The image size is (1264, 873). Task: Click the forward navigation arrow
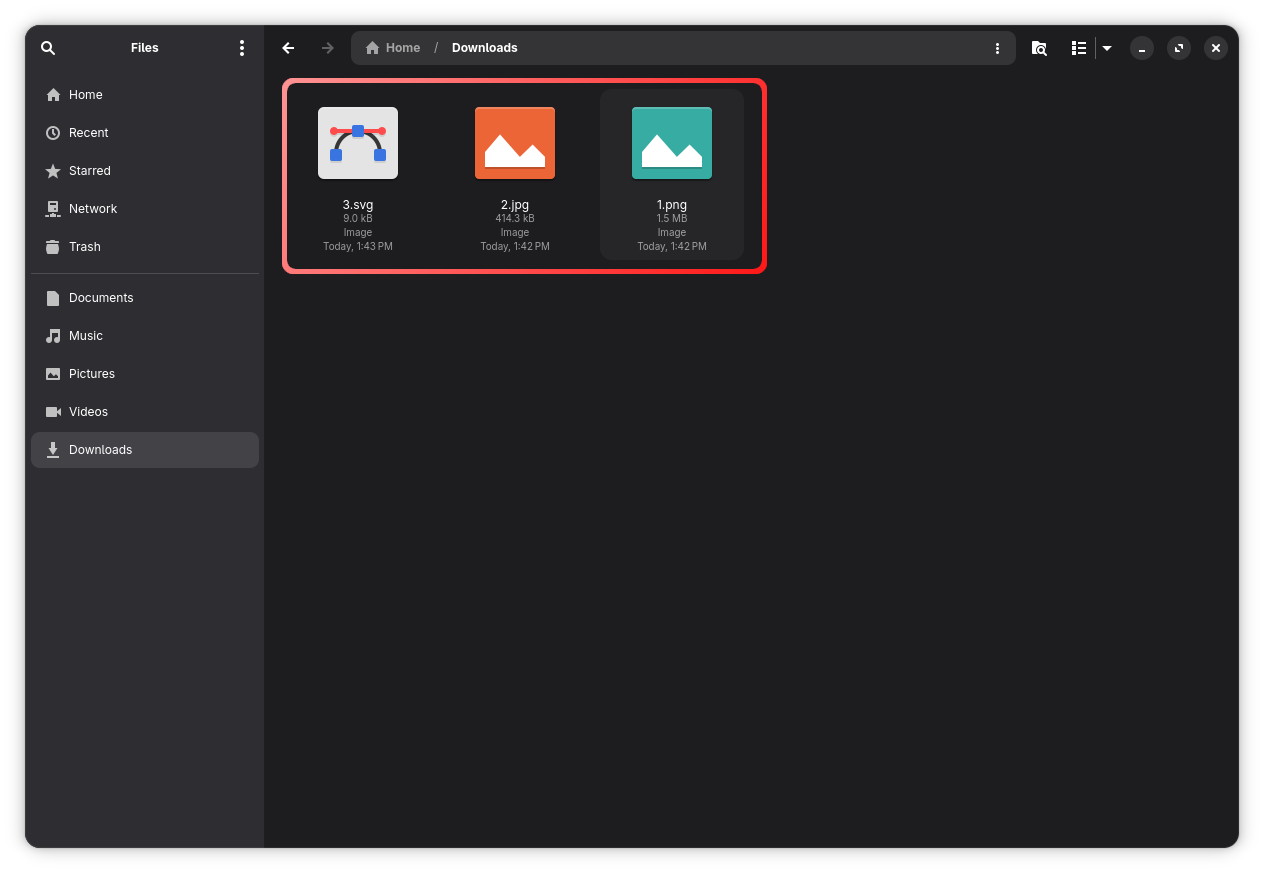click(x=327, y=48)
